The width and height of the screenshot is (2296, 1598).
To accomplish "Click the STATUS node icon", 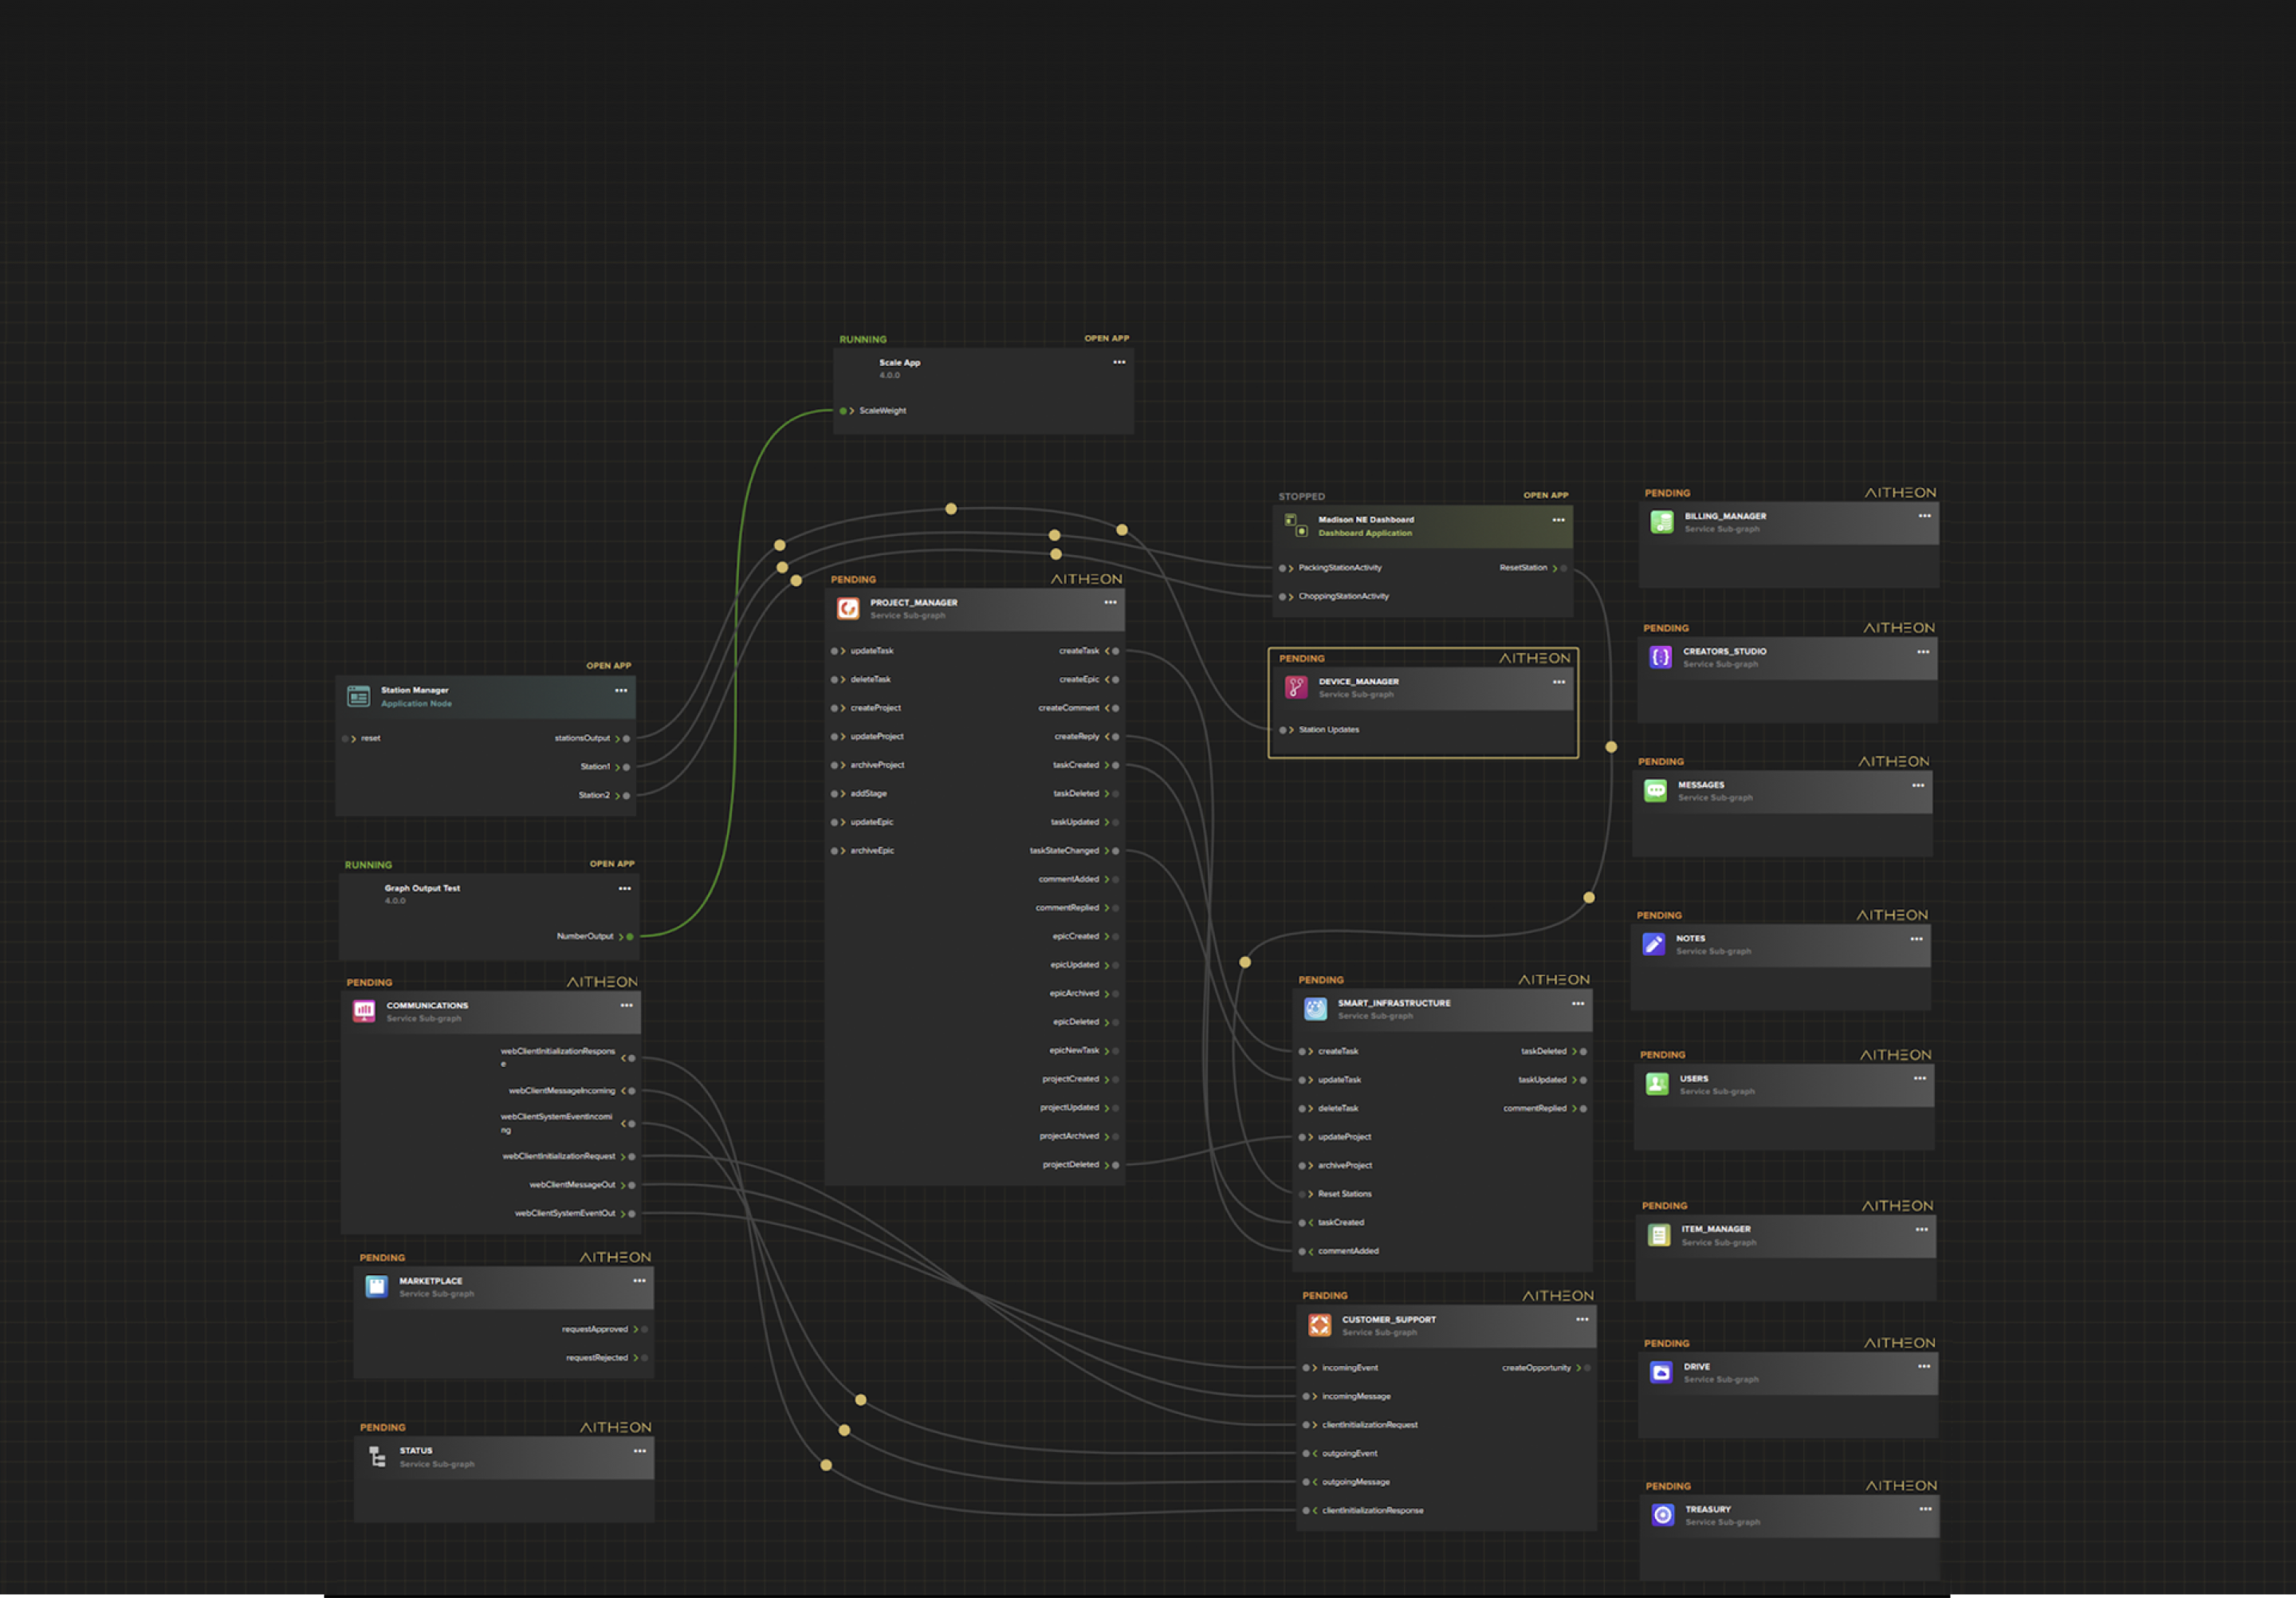I will click(x=377, y=1456).
